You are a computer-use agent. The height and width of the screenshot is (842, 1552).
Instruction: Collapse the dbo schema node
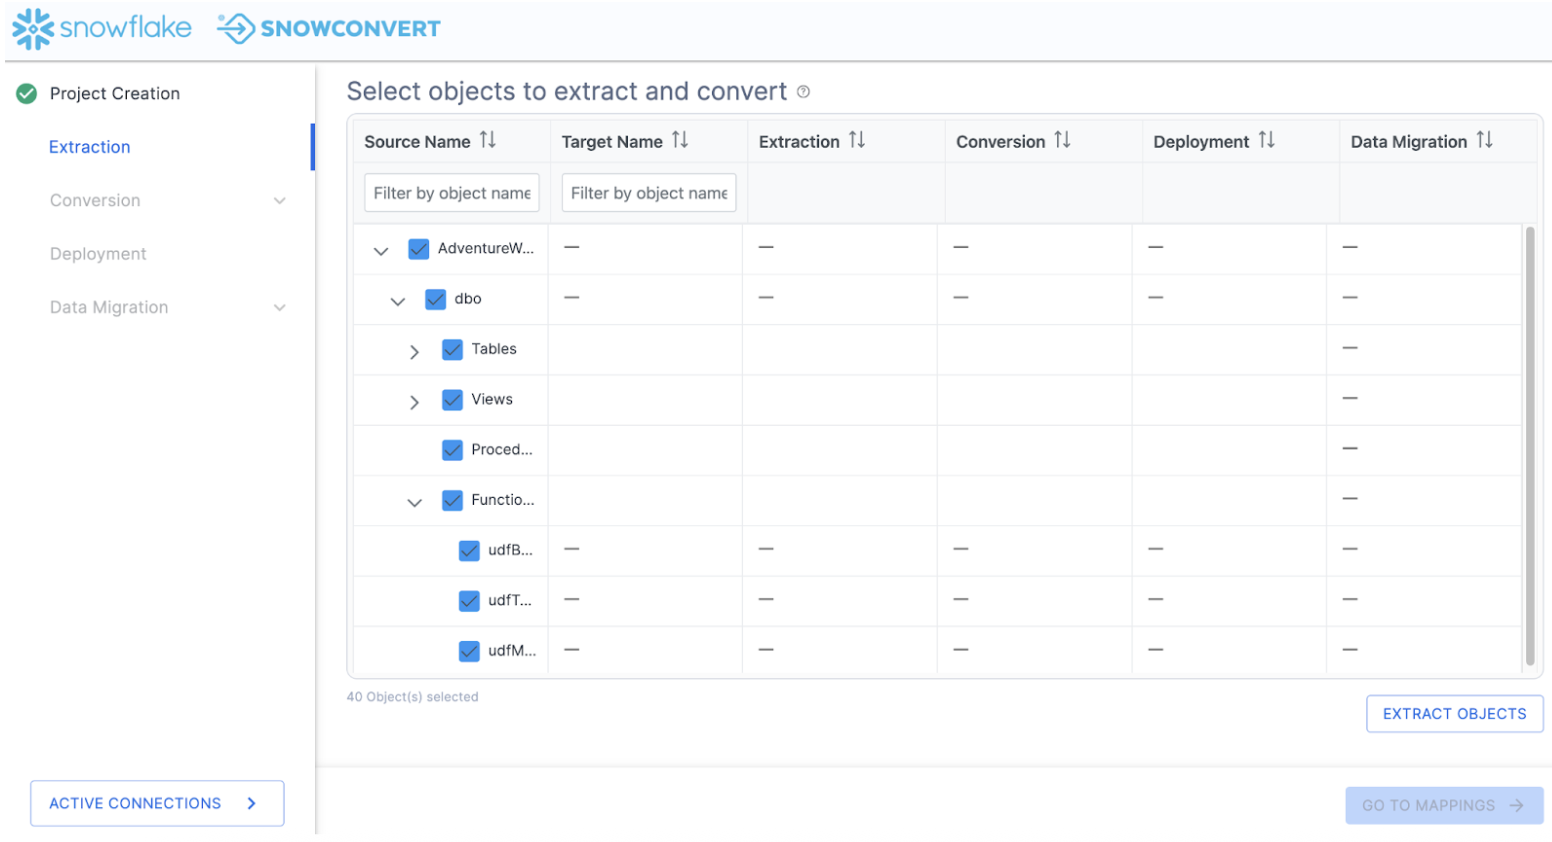(397, 301)
